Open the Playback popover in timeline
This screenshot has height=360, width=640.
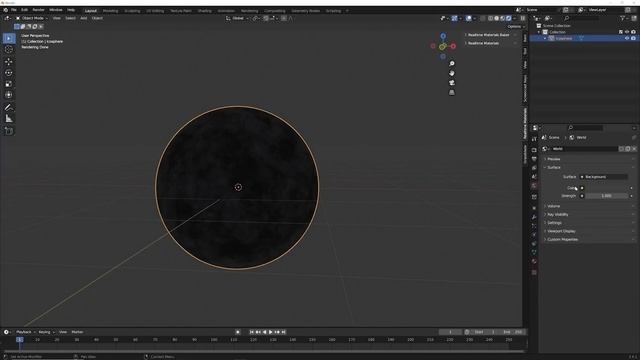pos(25,332)
